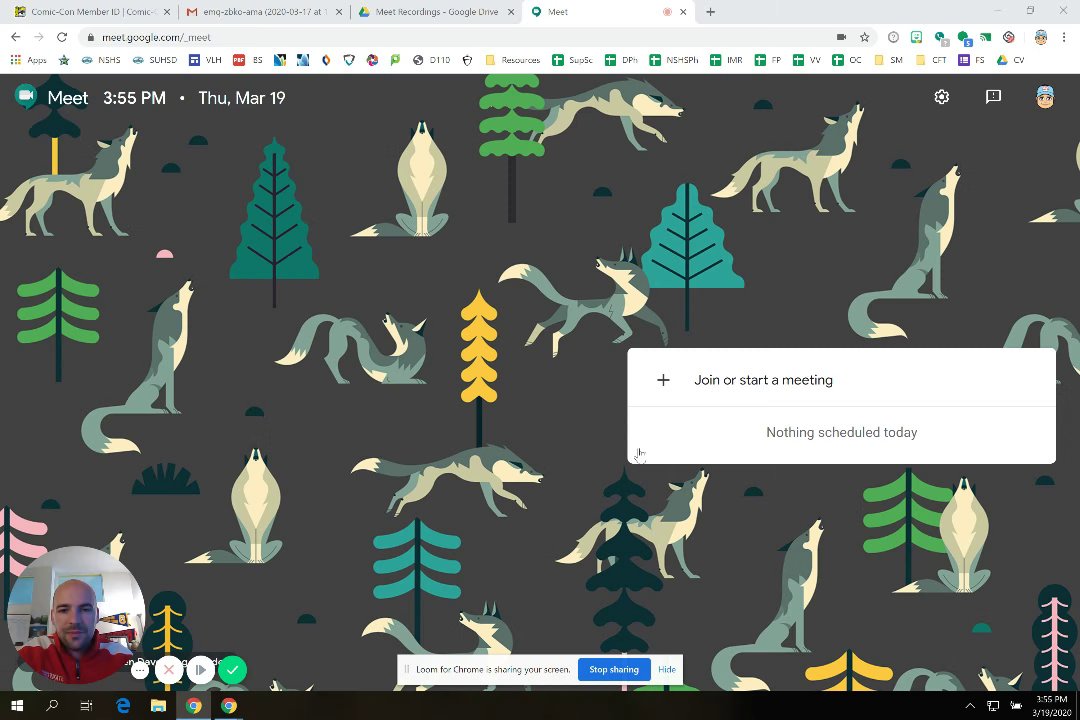Hide the Loom sharing notification
The height and width of the screenshot is (720, 1080).
667,669
